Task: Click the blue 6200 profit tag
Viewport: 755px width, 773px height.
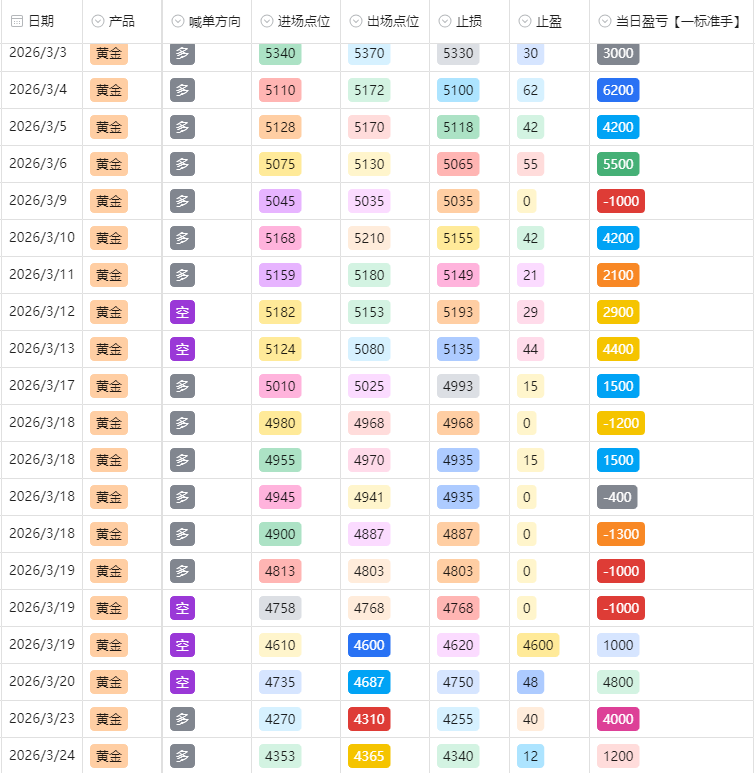Action: click(x=618, y=90)
